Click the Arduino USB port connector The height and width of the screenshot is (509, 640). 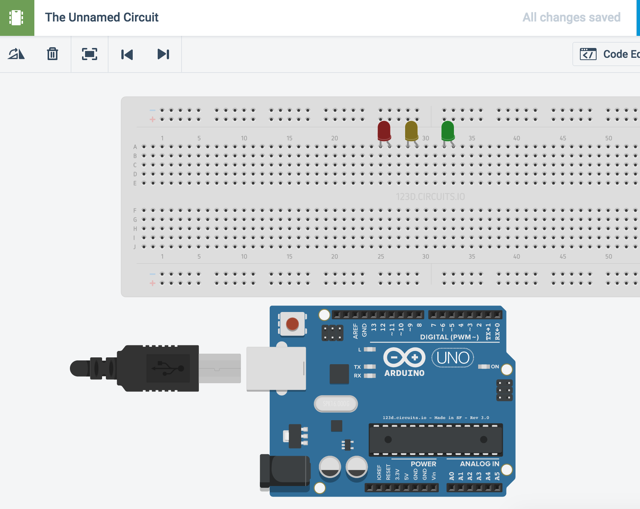[276, 369]
